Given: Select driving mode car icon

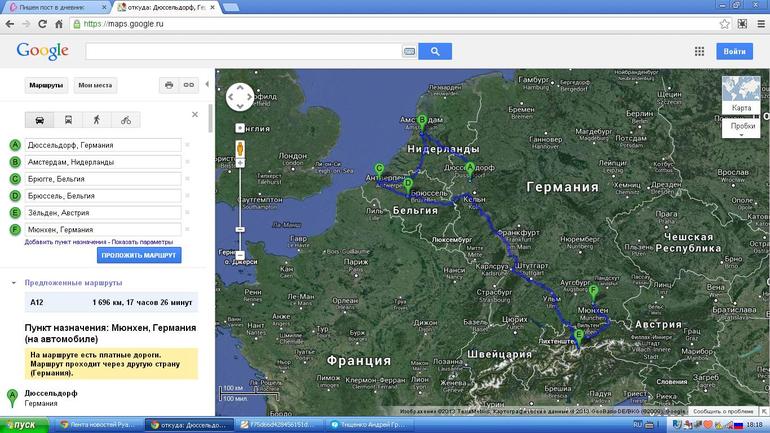Looking at the screenshot, I should (x=39, y=120).
